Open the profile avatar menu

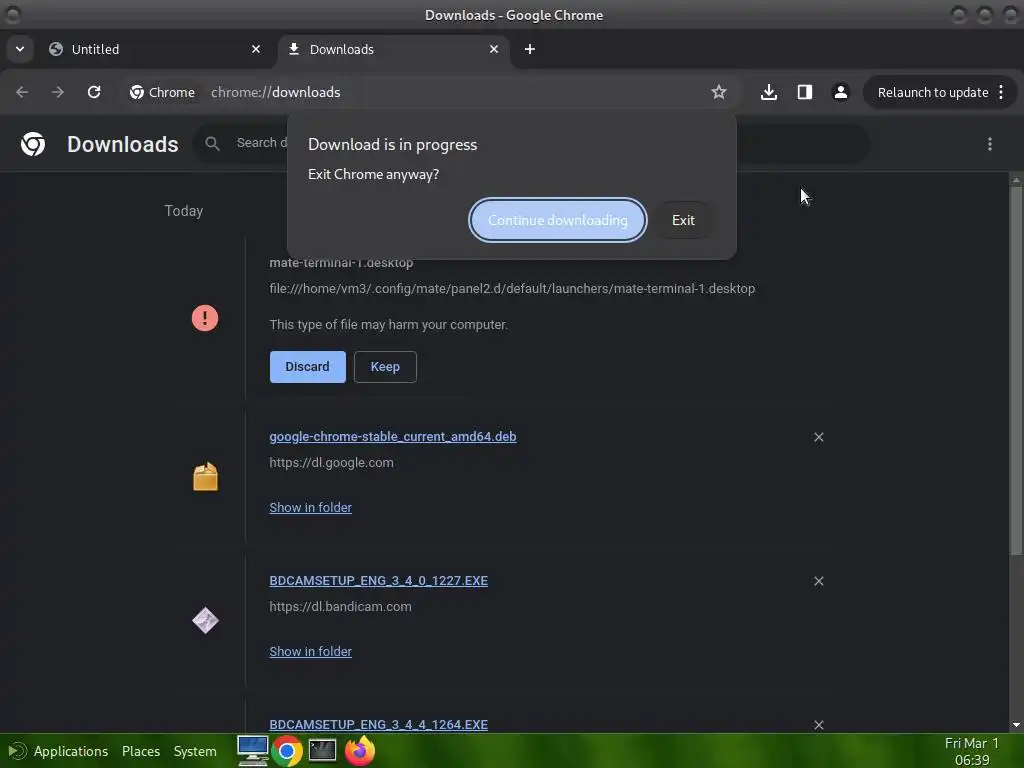pyautogui.click(x=840, y=92)
